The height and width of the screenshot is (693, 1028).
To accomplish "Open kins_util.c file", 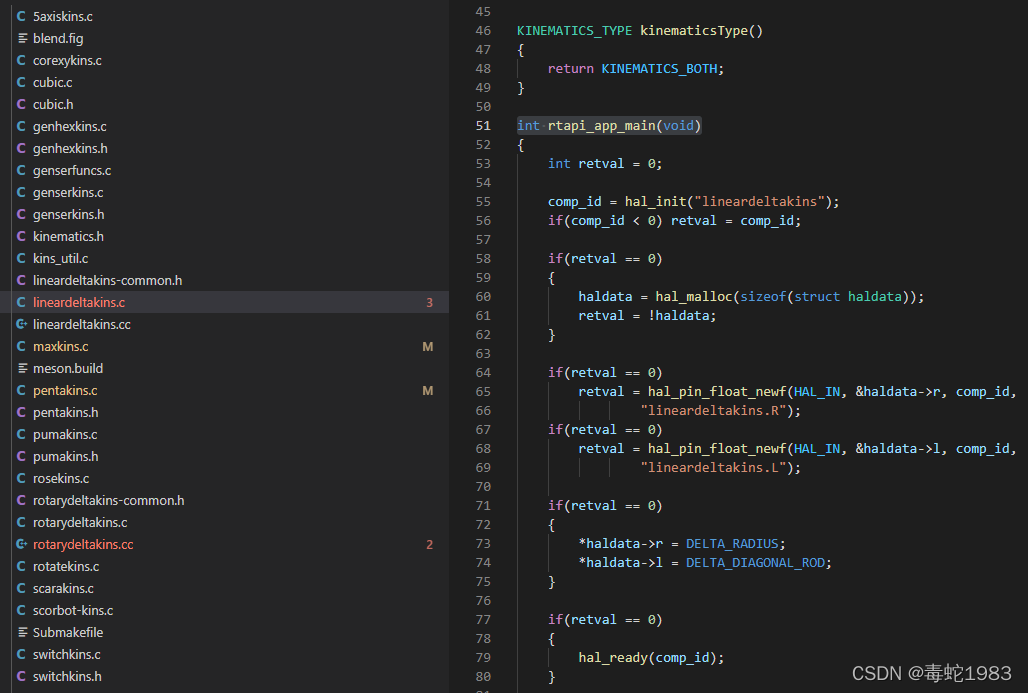I will [61, 258].
